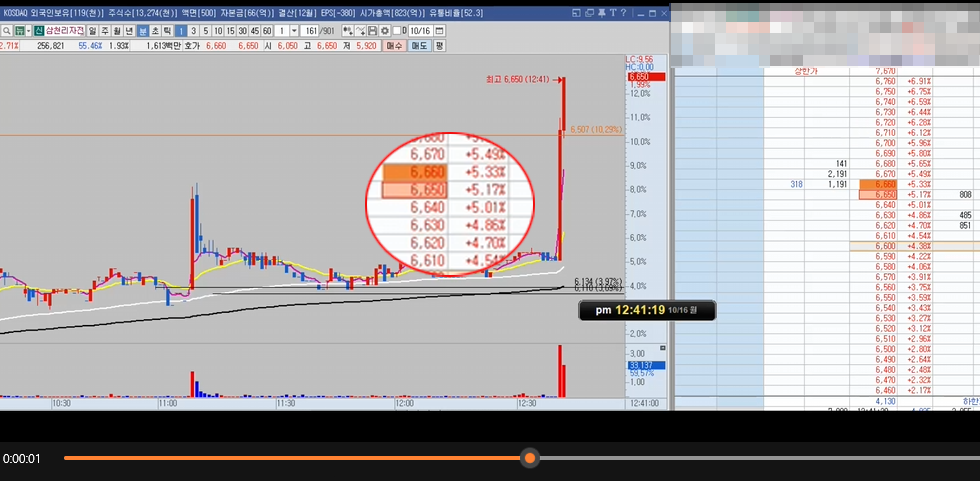Viewport: 980px width, 481px height.
Task: Click the 33,137 volume value tag
Action: (x=646, y=365)
